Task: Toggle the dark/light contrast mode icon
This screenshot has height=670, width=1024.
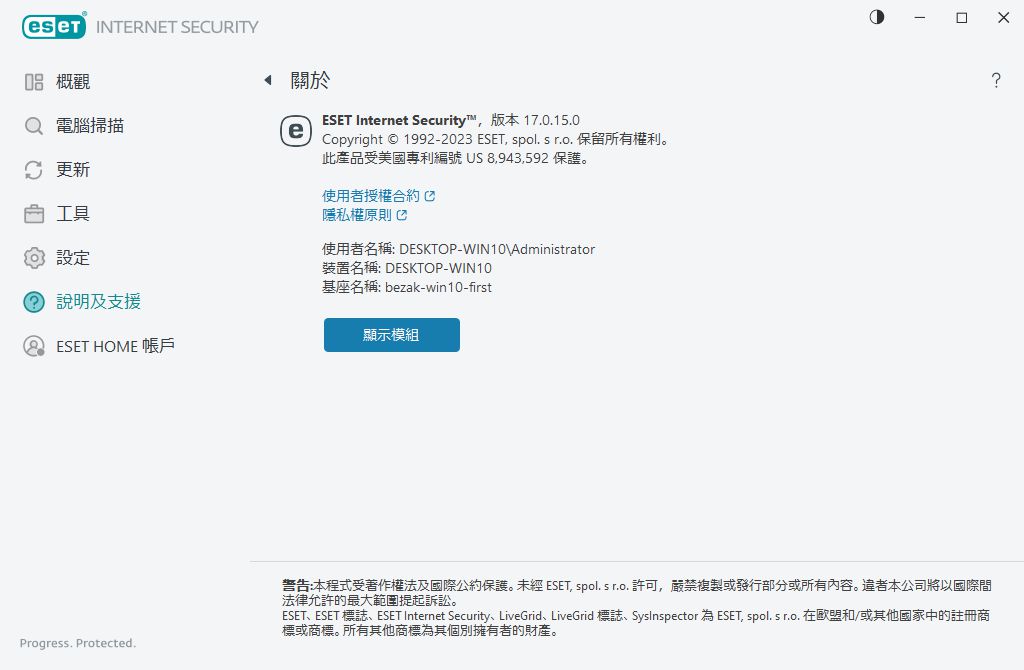Action: [x=877, y=17]
